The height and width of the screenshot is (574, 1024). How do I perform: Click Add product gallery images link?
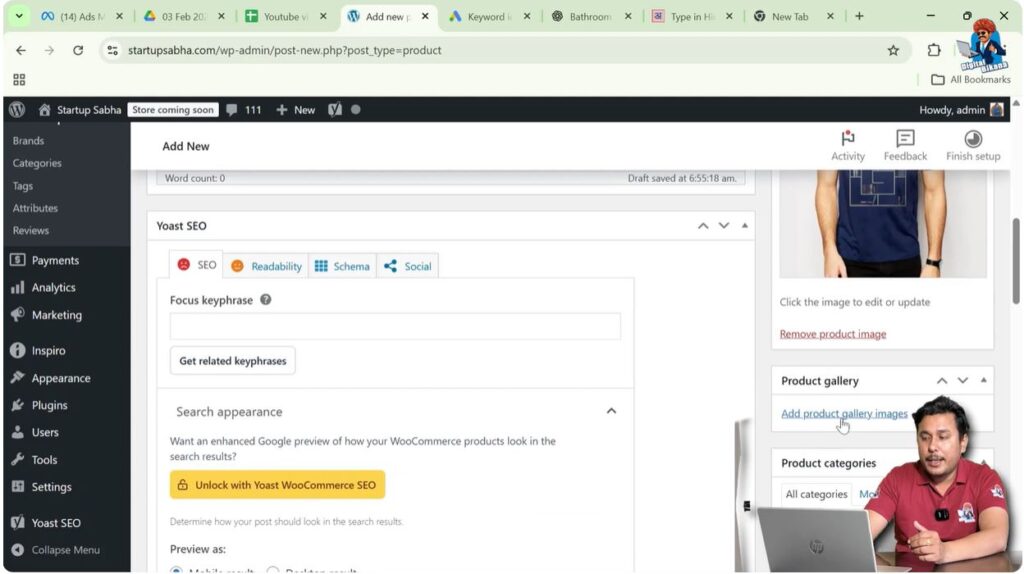pyautogui.click(x=844, y=413)
